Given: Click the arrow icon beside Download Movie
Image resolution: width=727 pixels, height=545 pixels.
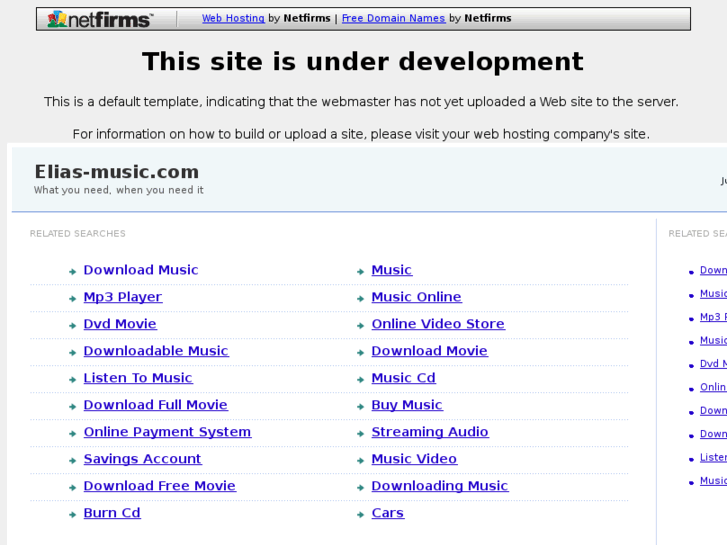Looking at the screenshot, I should pos(361,353).
